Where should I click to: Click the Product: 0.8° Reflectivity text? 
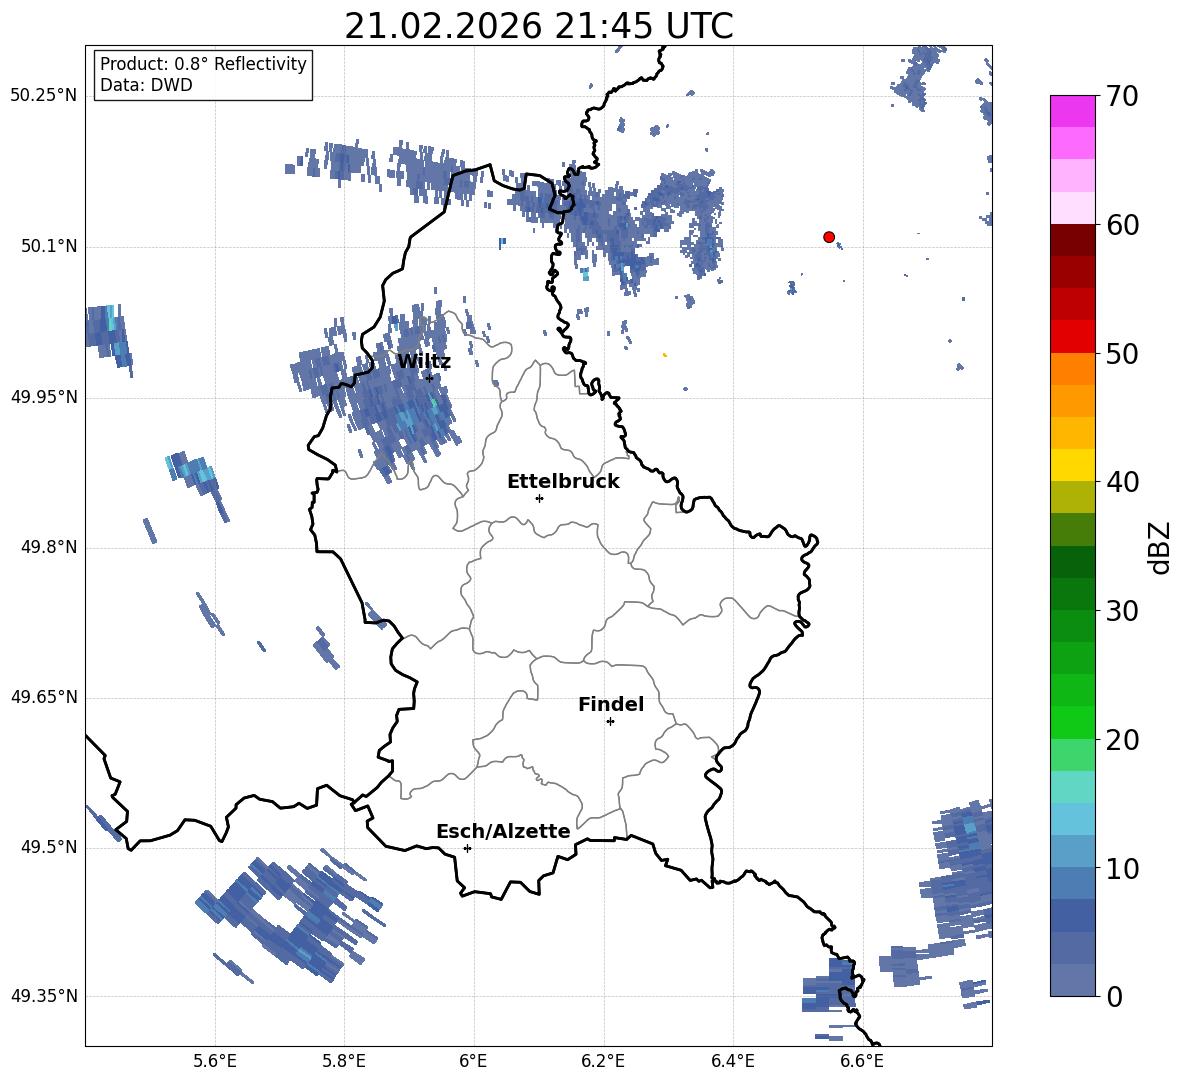203,64
